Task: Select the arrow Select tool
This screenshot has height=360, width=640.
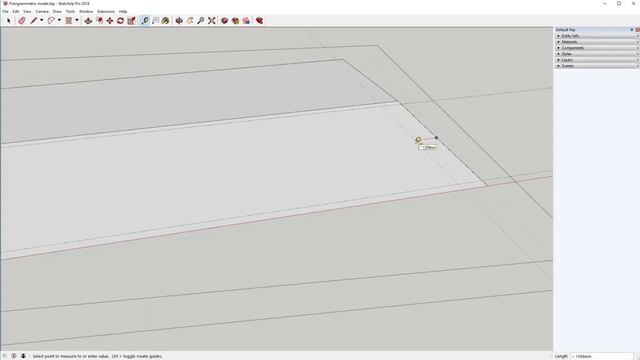Action: coord(9,20)
